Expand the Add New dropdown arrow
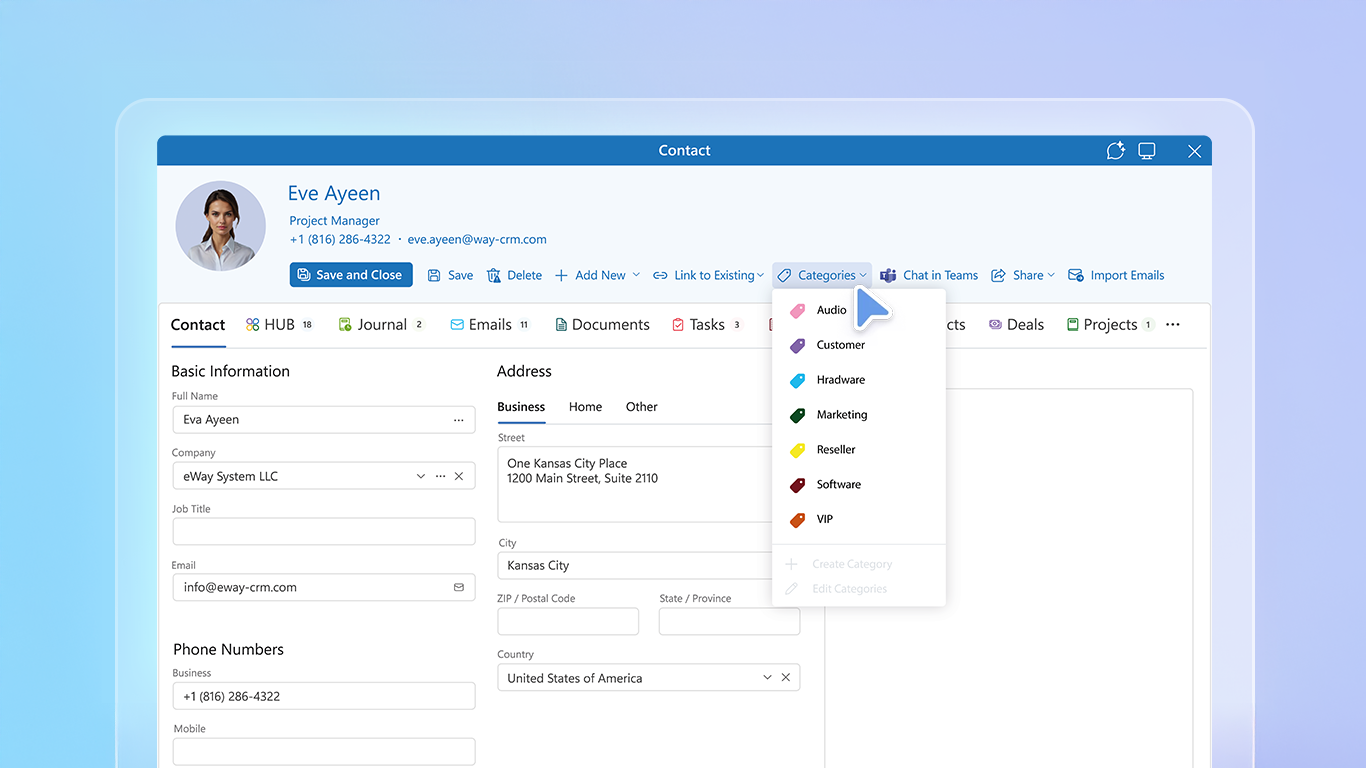Screen dimensions: 1366x768 (636, 275)
